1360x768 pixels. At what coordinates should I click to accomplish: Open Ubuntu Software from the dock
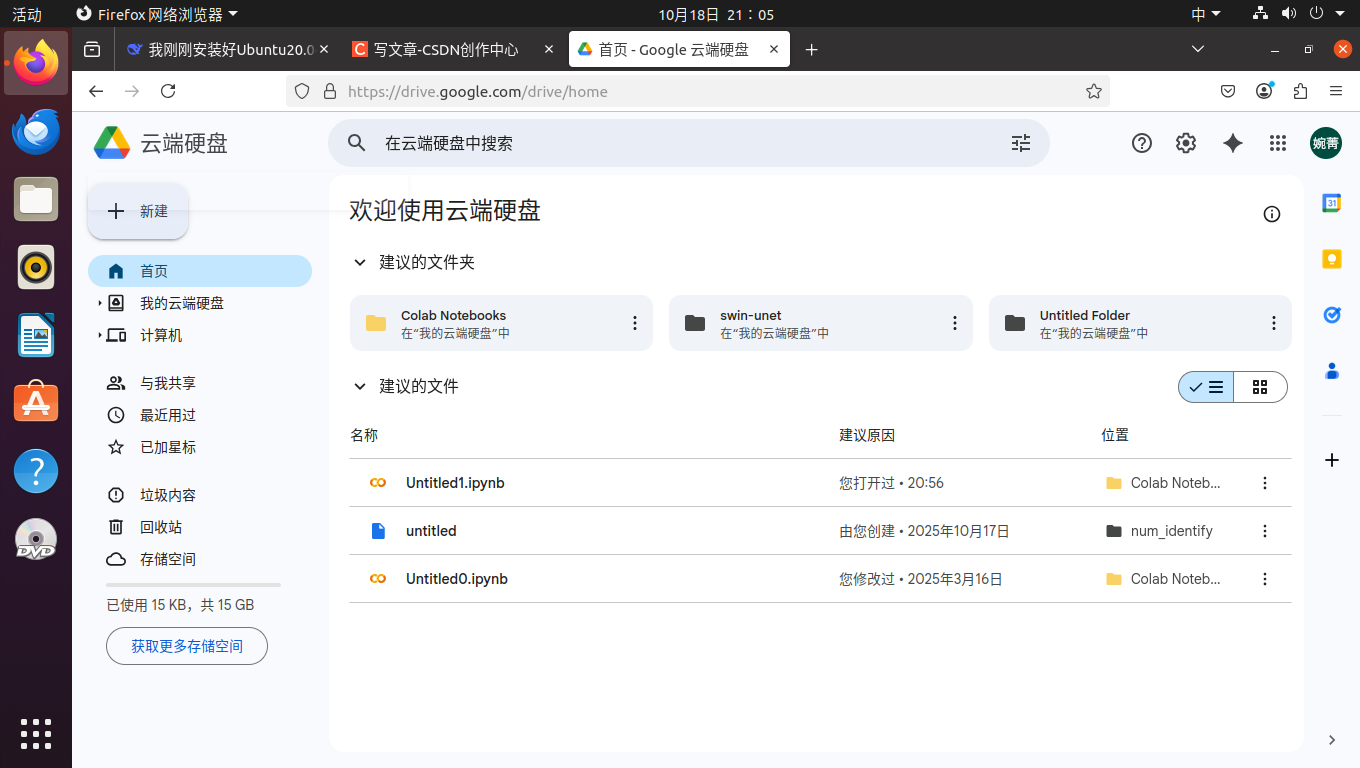(x=36, y=402)
